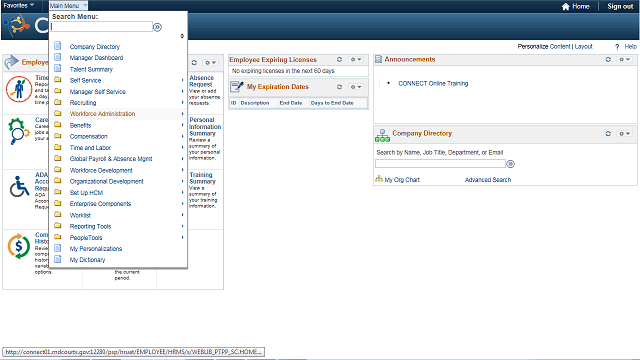Collapse the Main Menu dropdown
640x360 pixels.
pos(68,6)
